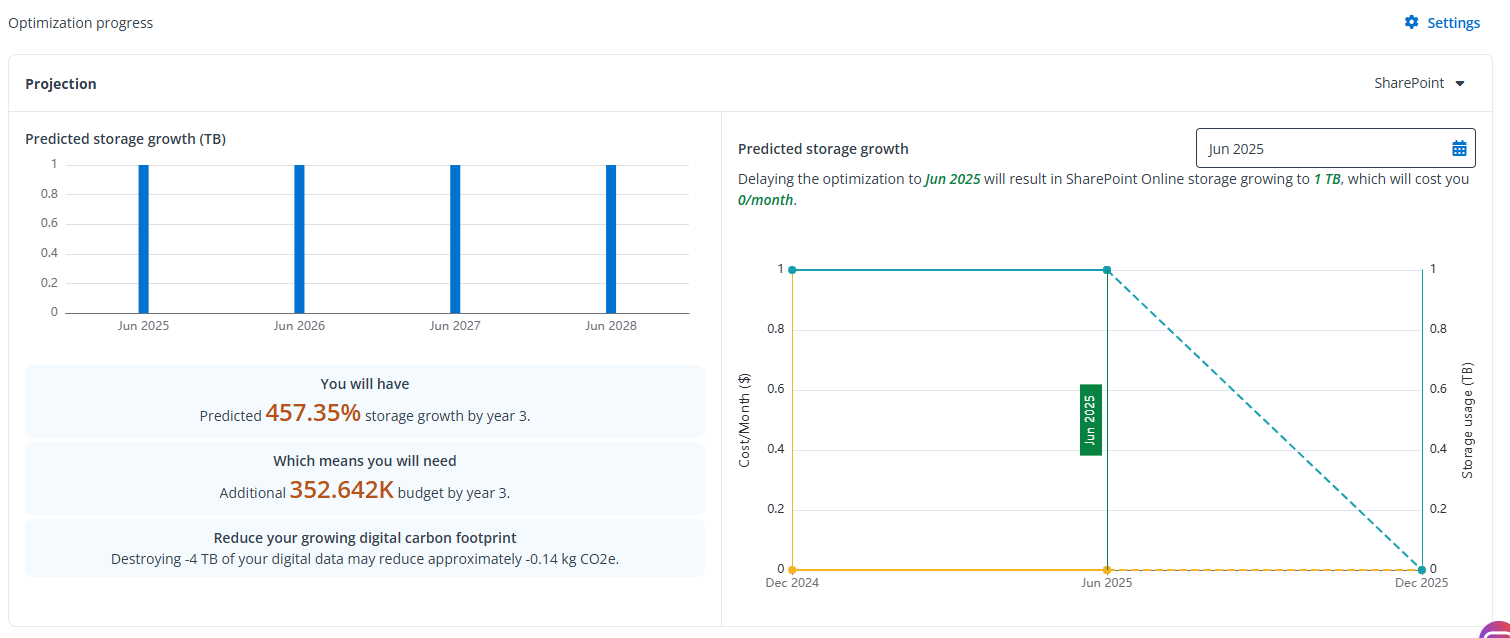Screen dimensions: 1510x638
Task: Click the Dec 2024 point on the cost line
Action: coord(792,568)
